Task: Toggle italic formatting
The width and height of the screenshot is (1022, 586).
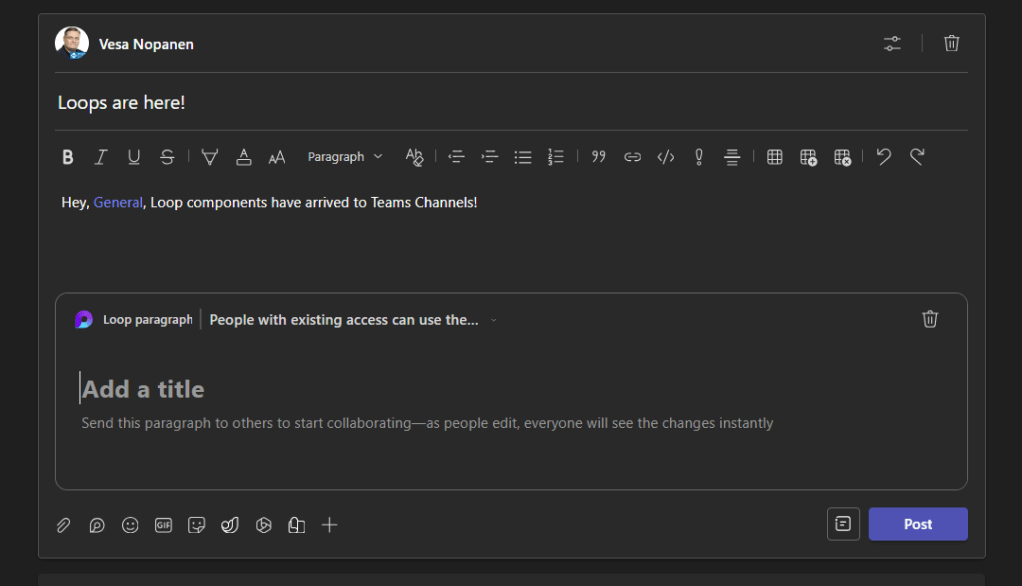Action: tap(101, 157)
